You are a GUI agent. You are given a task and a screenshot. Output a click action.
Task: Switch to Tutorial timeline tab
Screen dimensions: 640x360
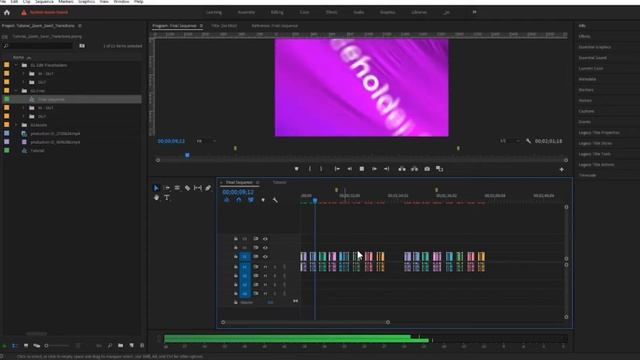pyautogui.click(x=280, y=182)
